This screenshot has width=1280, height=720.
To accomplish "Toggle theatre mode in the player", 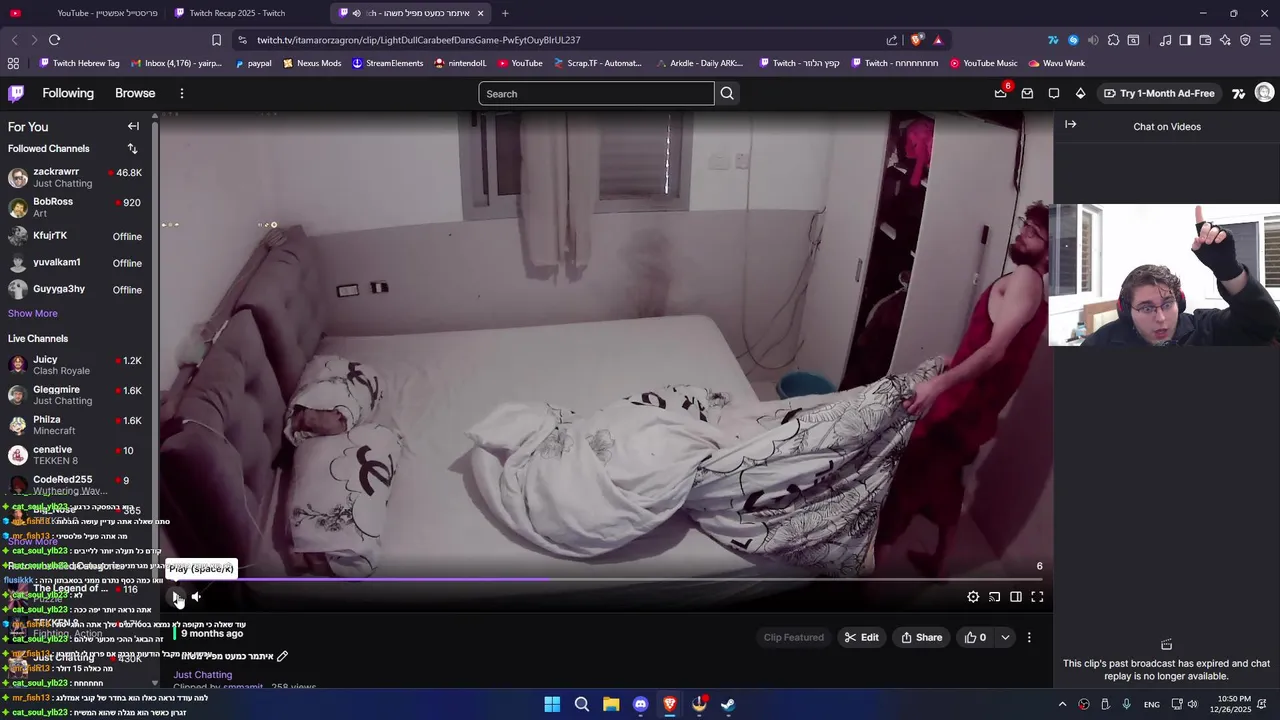I will point(1015,597).
